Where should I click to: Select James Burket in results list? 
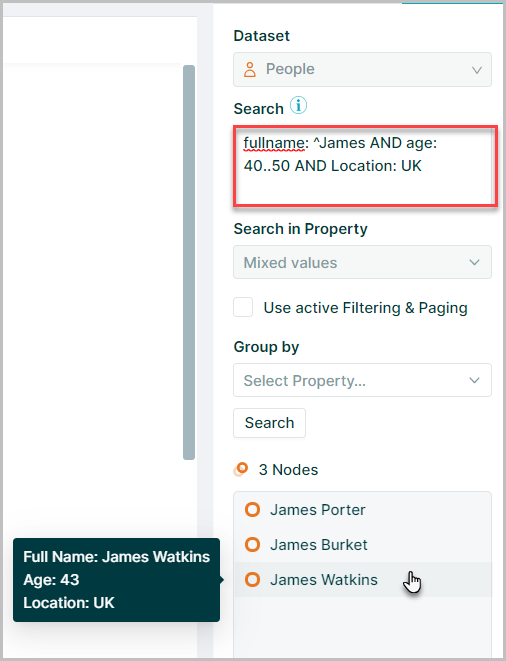coord(363,545)
